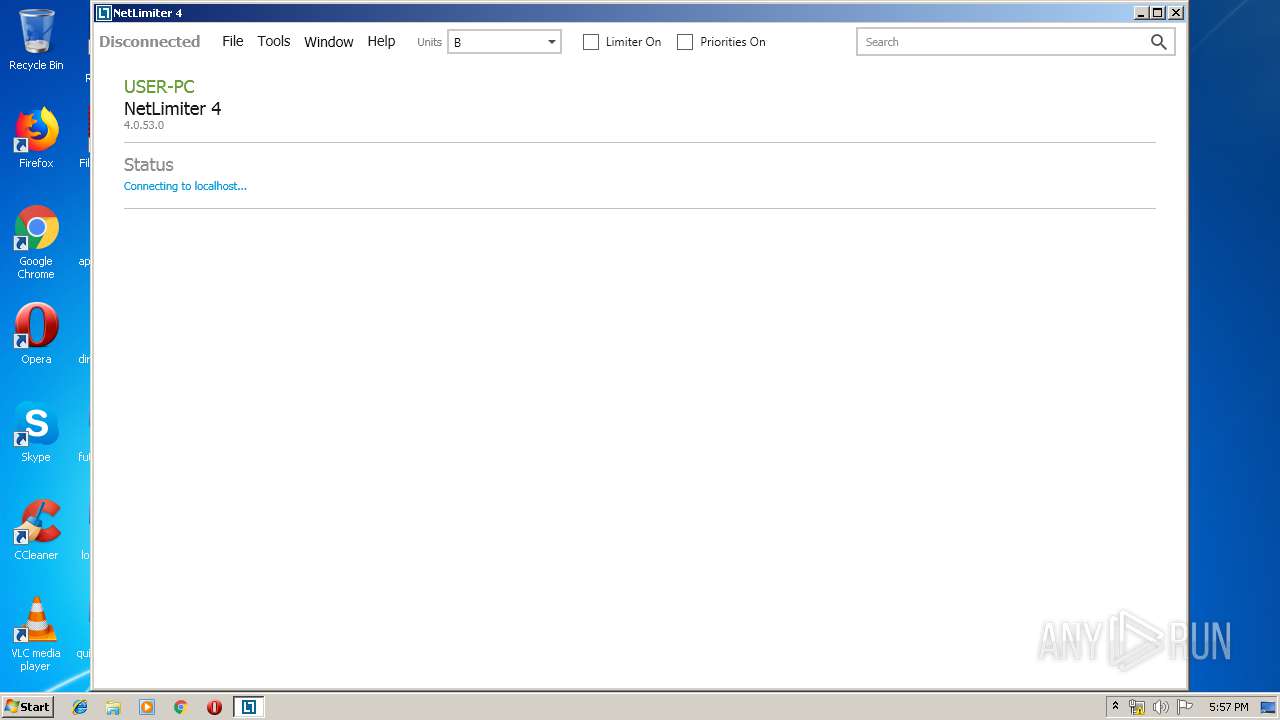Viewport: 1280px width, 720px height.
Task: Open the Windows Start menu
Action: tap(27, 706)
